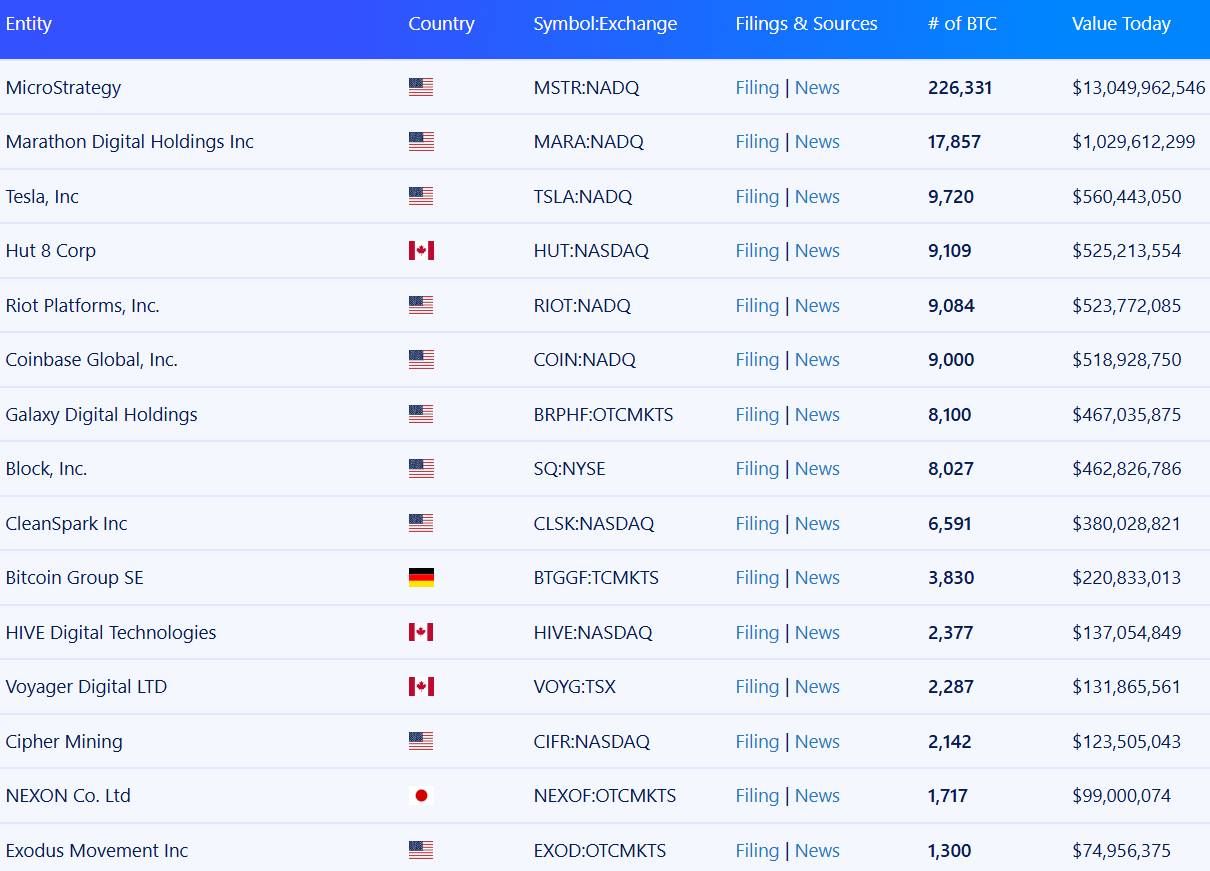Viewport: 1210px width, 871px height.
Task: Click the Canada flag beside Hut 8 Corp
Action: (421, 250)
